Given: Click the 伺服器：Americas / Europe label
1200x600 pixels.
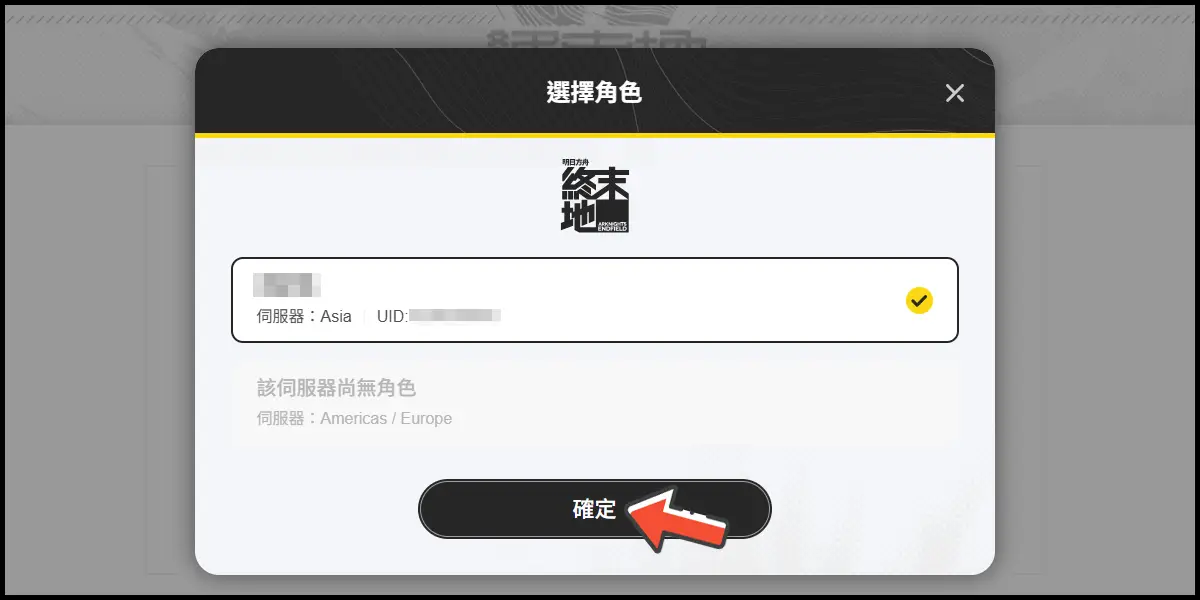Looking at the screenshot, I should pos(355,419).
